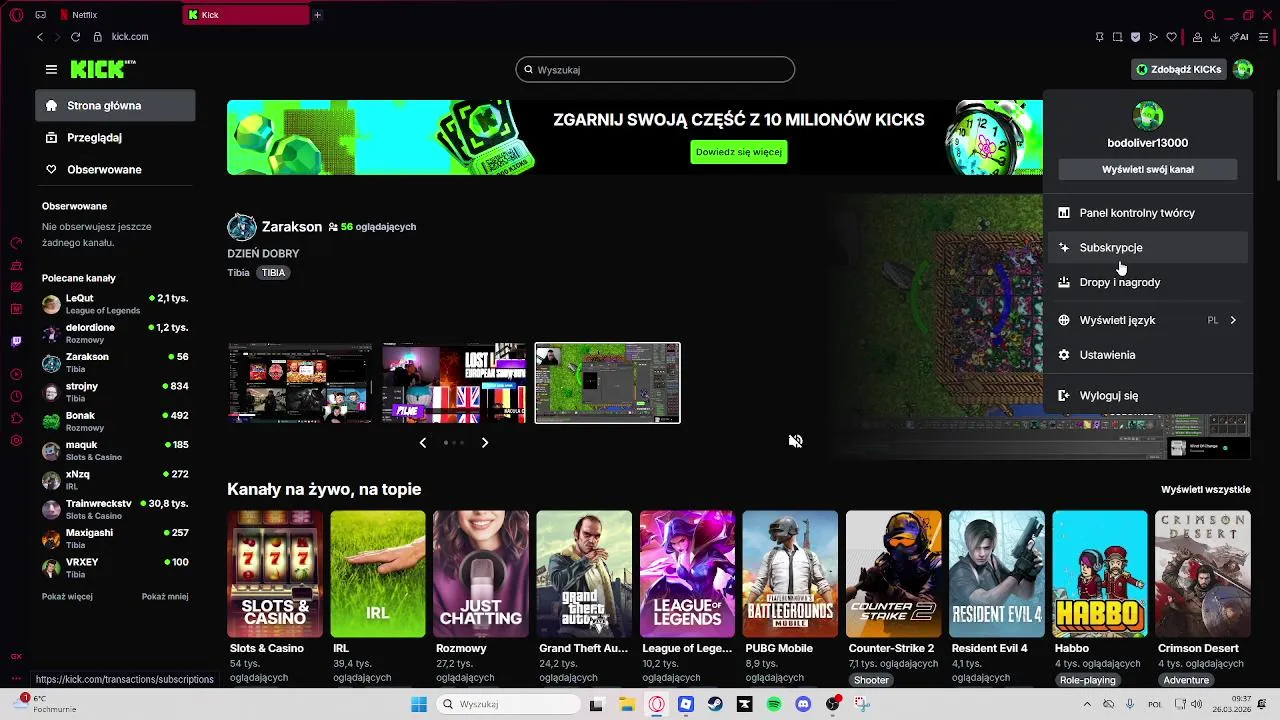Click the Opera GX logo icon
The height and width of the screenshot is (720, 1280).
coord(16,15)
